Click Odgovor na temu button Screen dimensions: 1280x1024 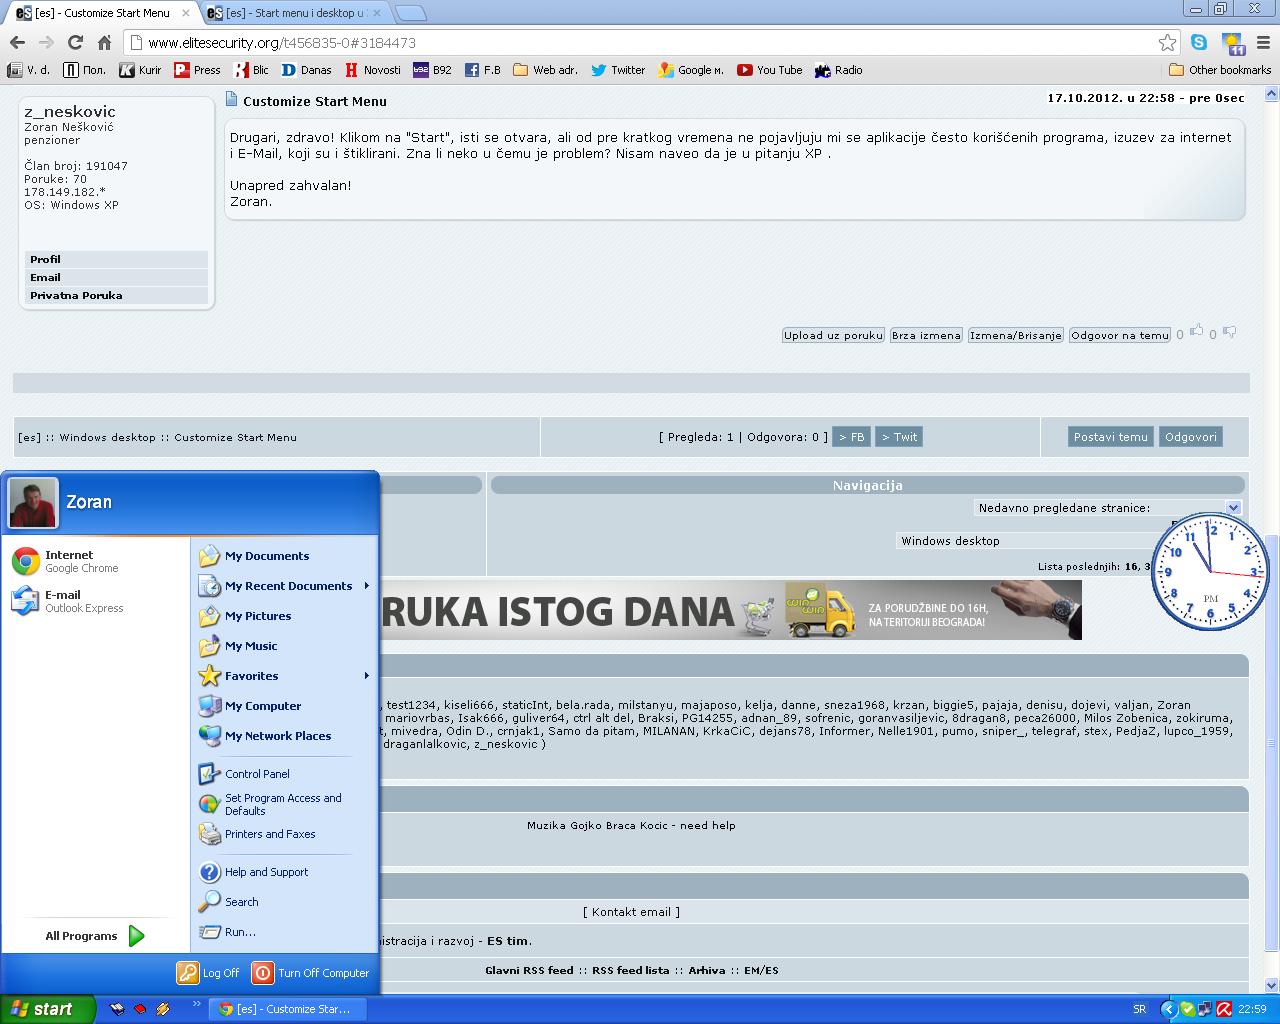[1120, 336]
